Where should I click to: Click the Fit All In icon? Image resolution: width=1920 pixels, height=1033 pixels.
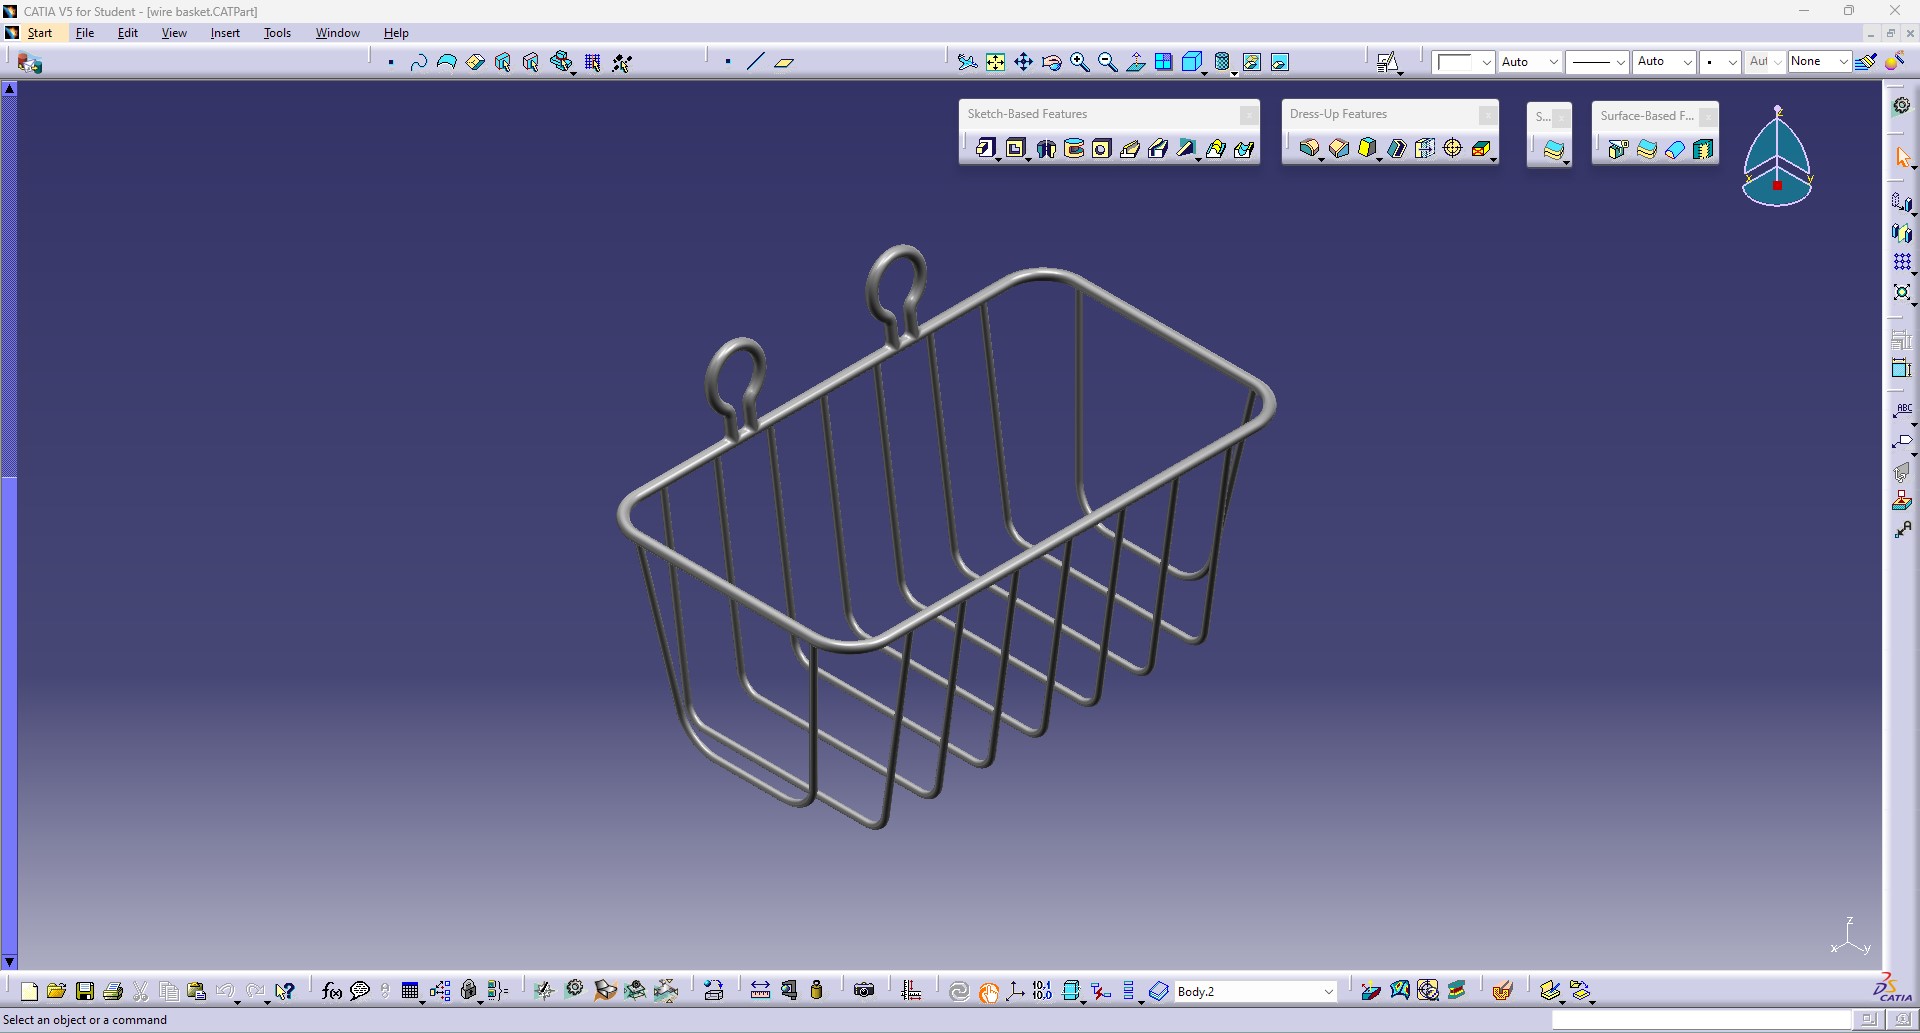[995, 62]
